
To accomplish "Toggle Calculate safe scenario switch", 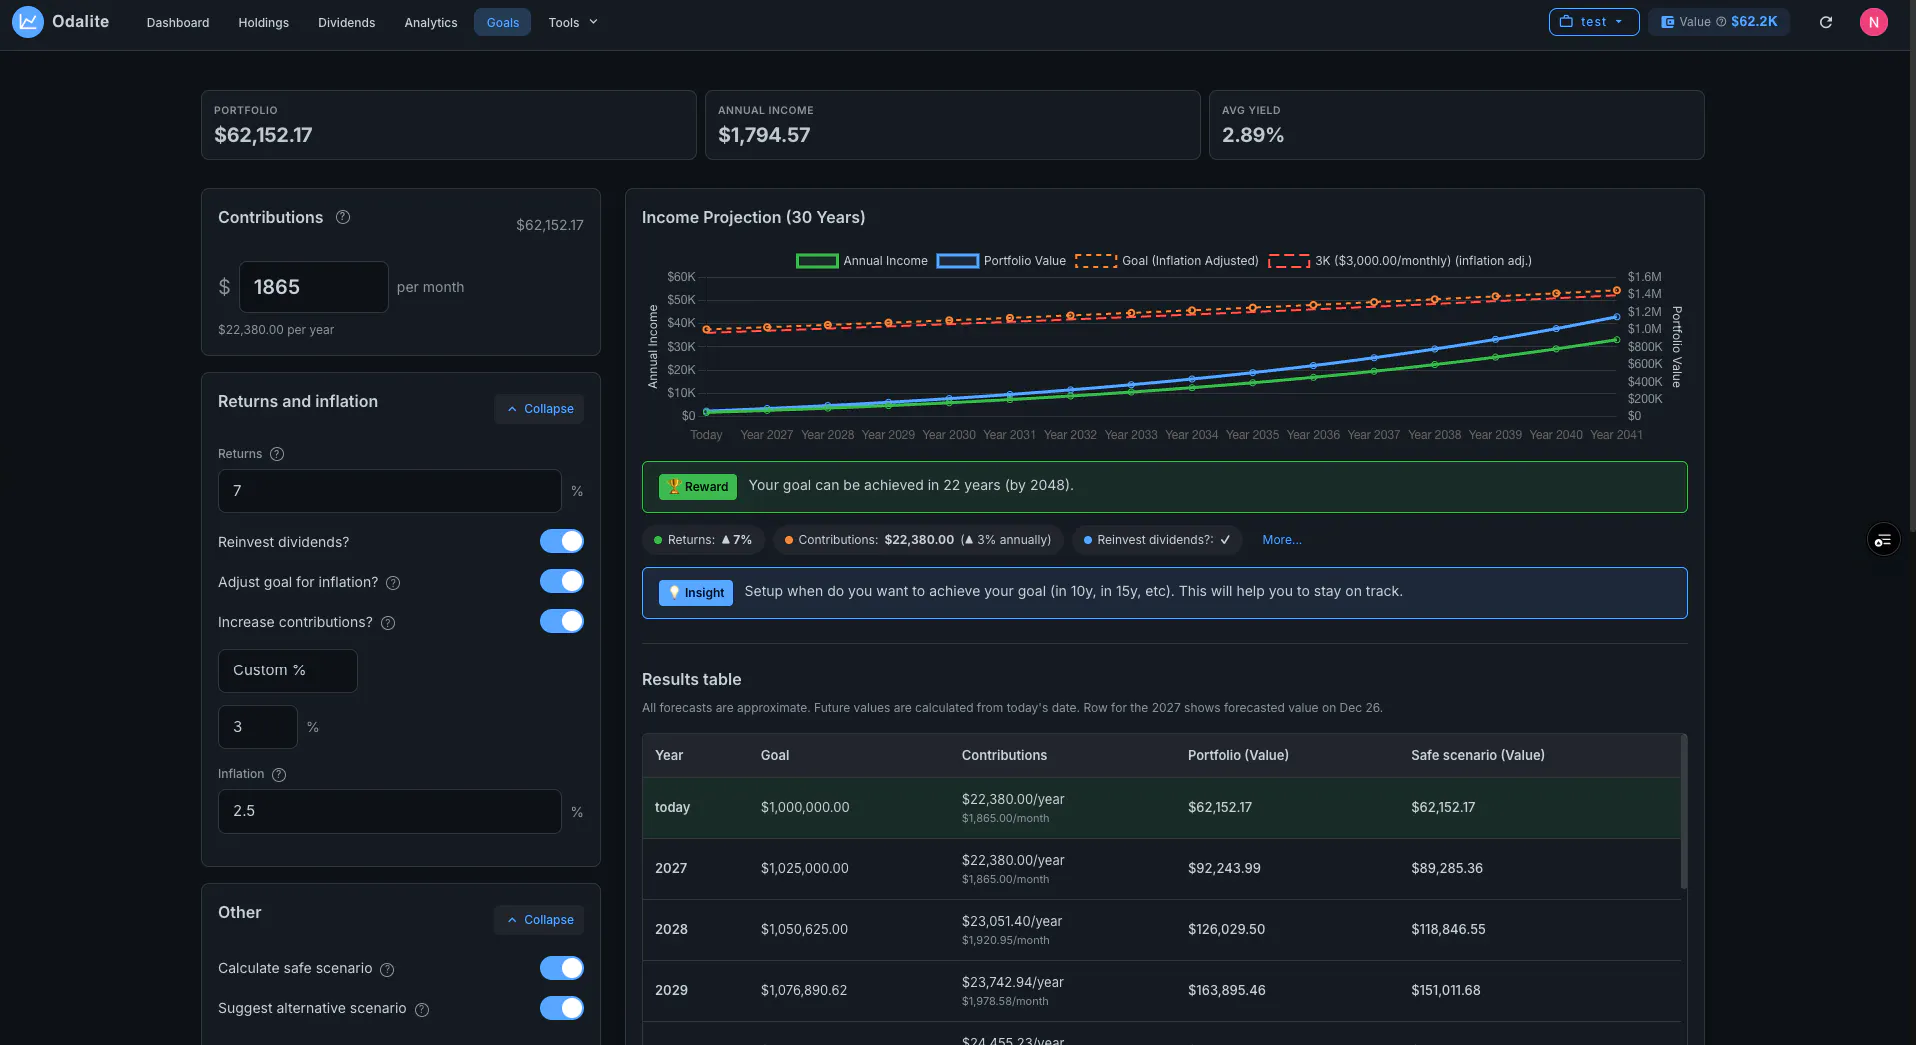I will coord(562,968).
